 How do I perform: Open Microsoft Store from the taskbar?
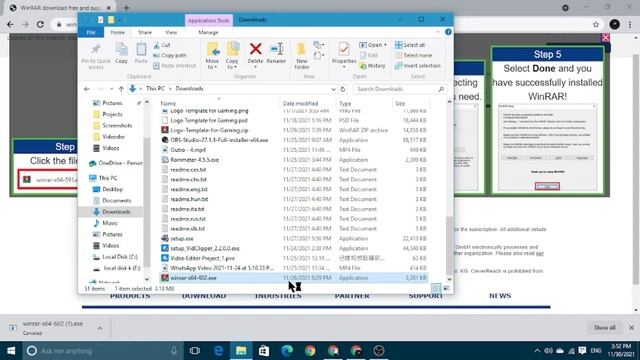pyautogui.click(x=264, y=351)
